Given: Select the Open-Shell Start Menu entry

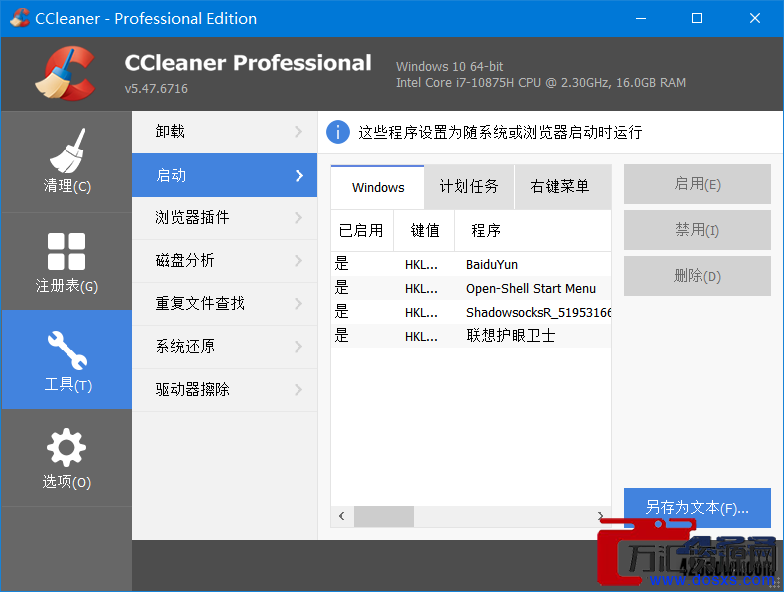Looking at the screenshot, I should (471, 288).
